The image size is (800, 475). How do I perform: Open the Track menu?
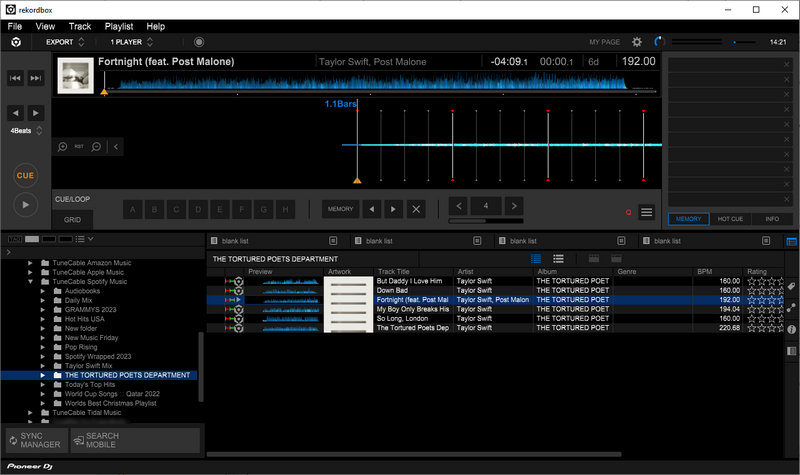click(80, 26)
